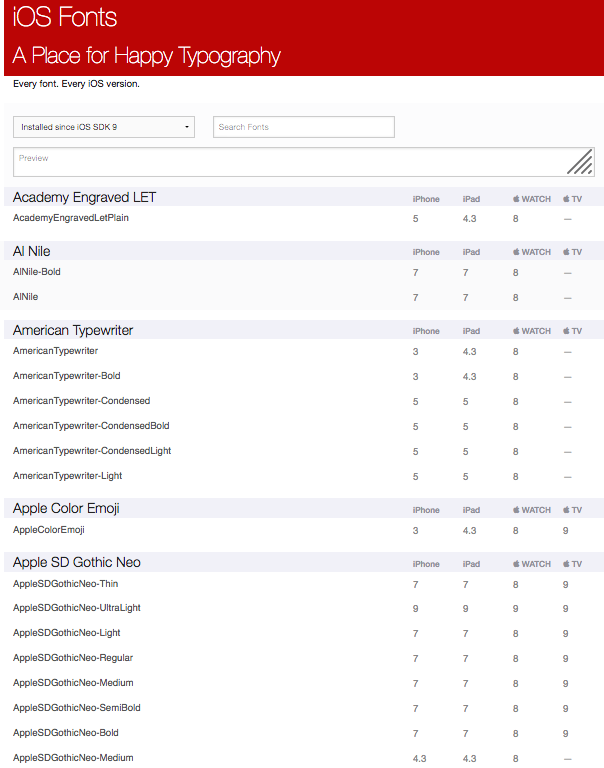Pick the AmericanTypewriter font name
The image size is (604, 768).
[55, 351]
